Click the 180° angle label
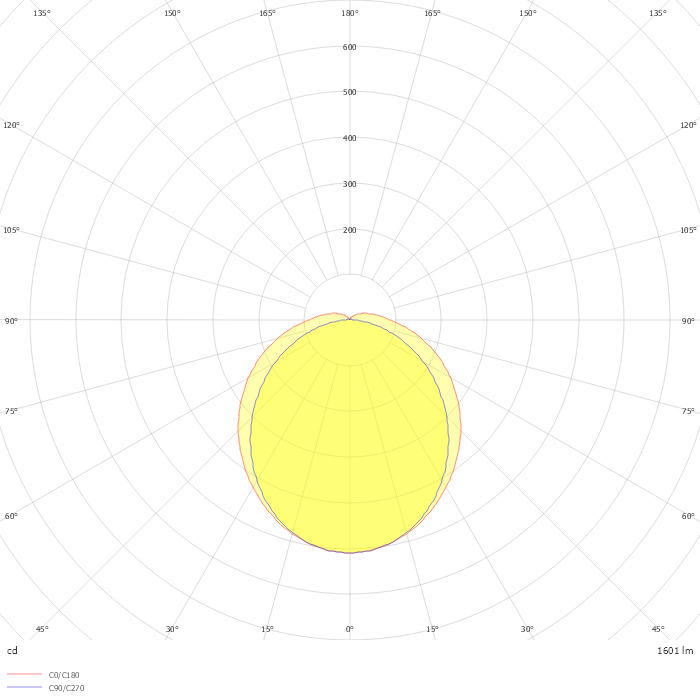Viewport: 700px width, 700px height. (350, 13)
